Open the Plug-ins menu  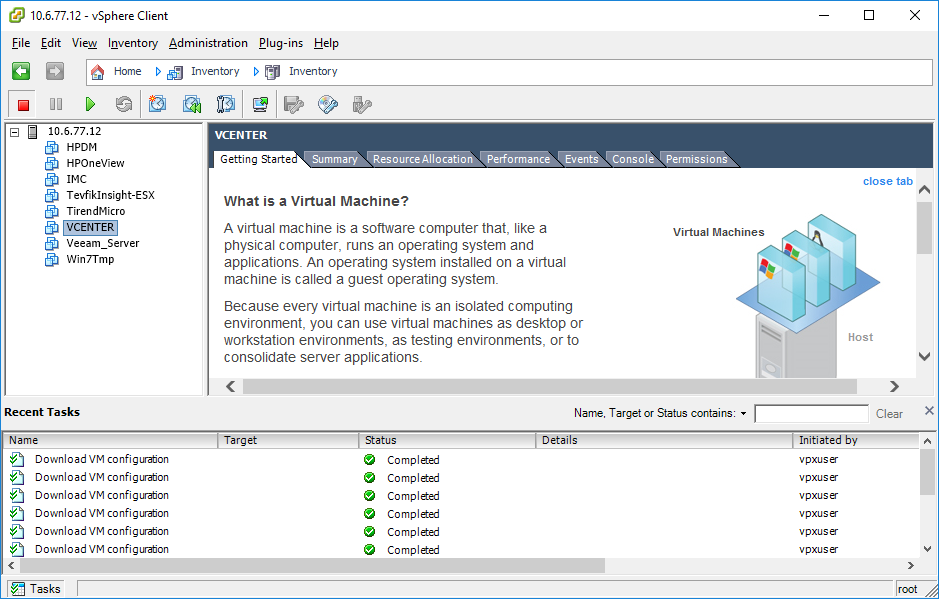click(x=281, y=43)
